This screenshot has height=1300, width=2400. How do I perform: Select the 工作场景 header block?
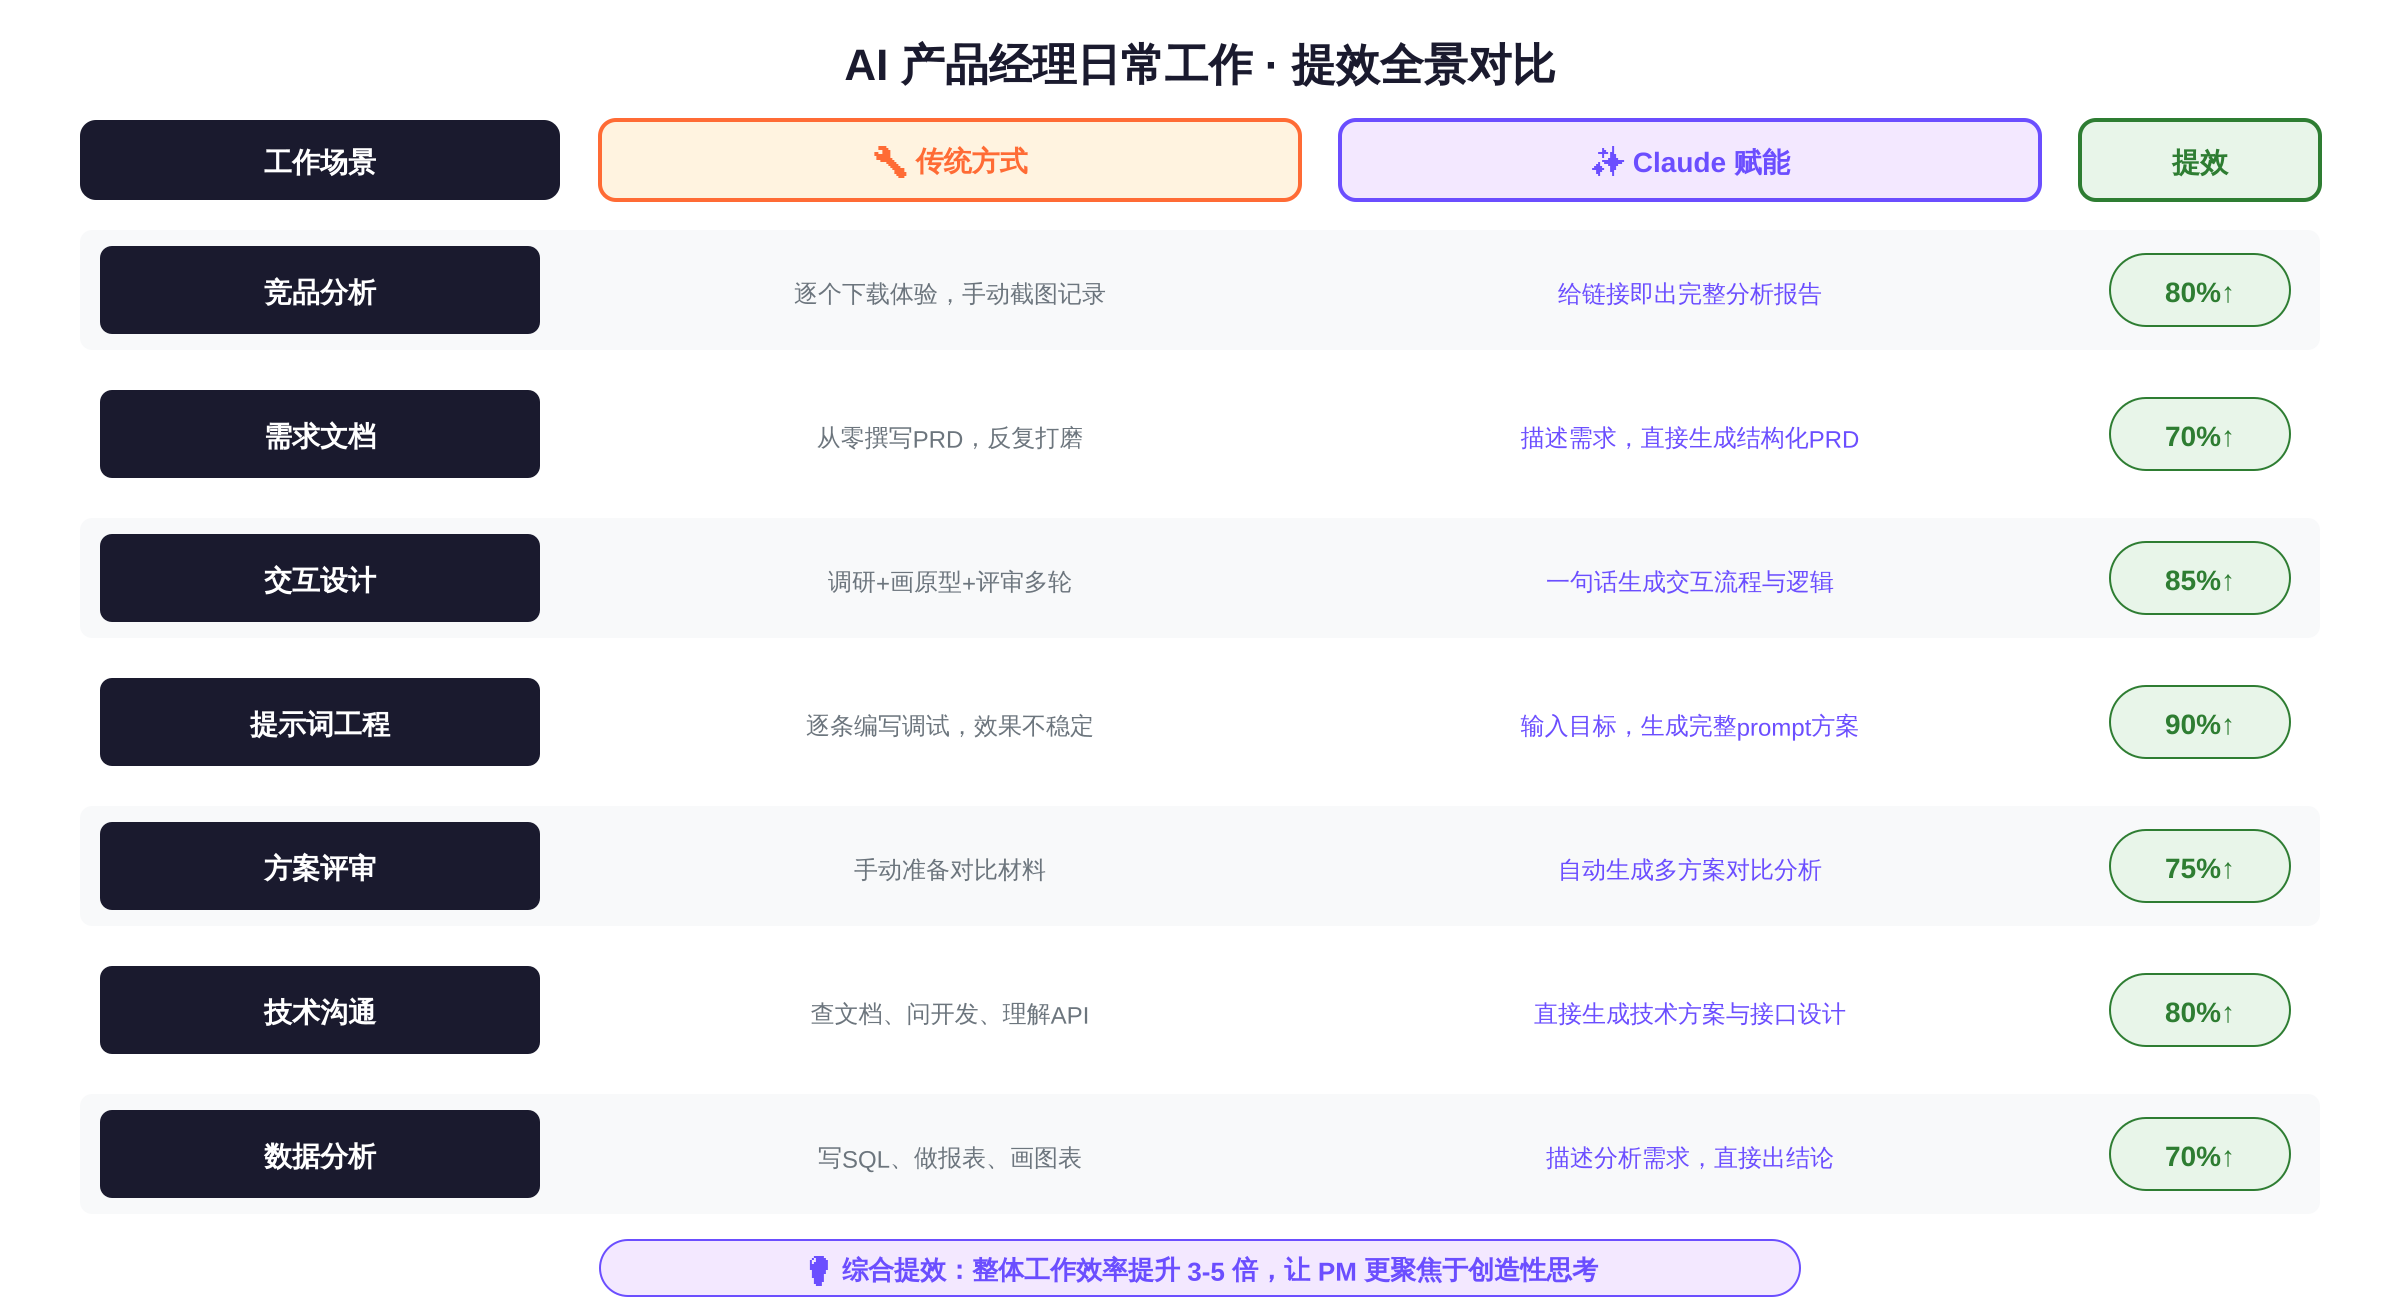pos(320,160)
